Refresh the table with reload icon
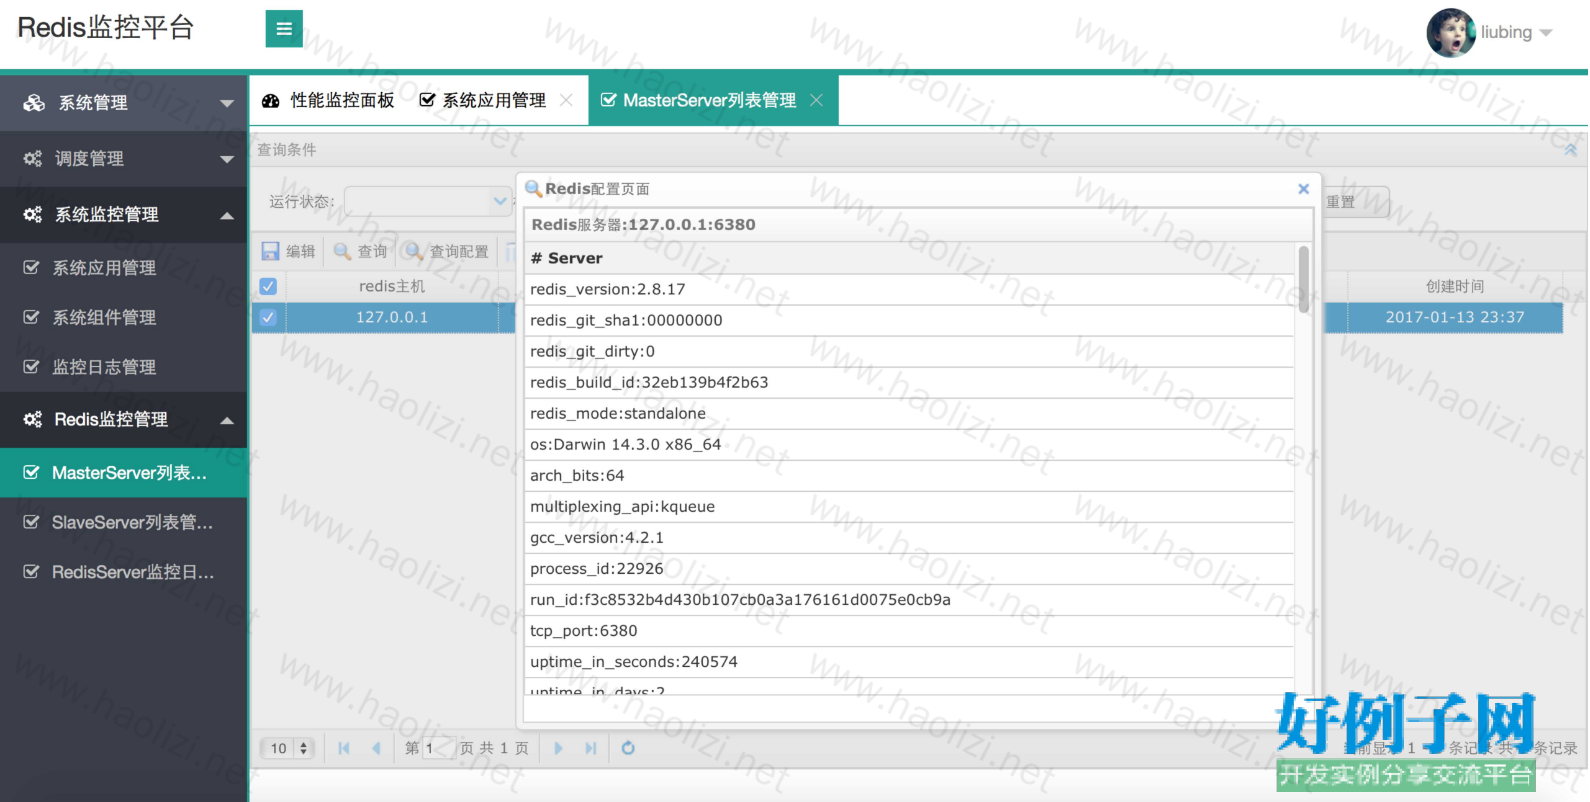 pos(628,748)
